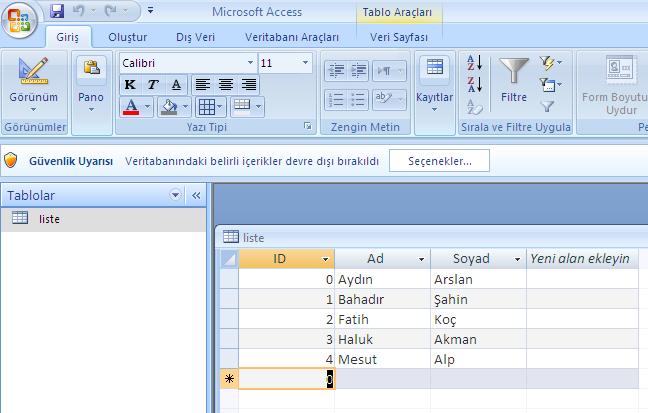Image resolution: width=648 pixels, height=413 pixels.
Task: Redo the last action
Action: (x=111, y=11)
